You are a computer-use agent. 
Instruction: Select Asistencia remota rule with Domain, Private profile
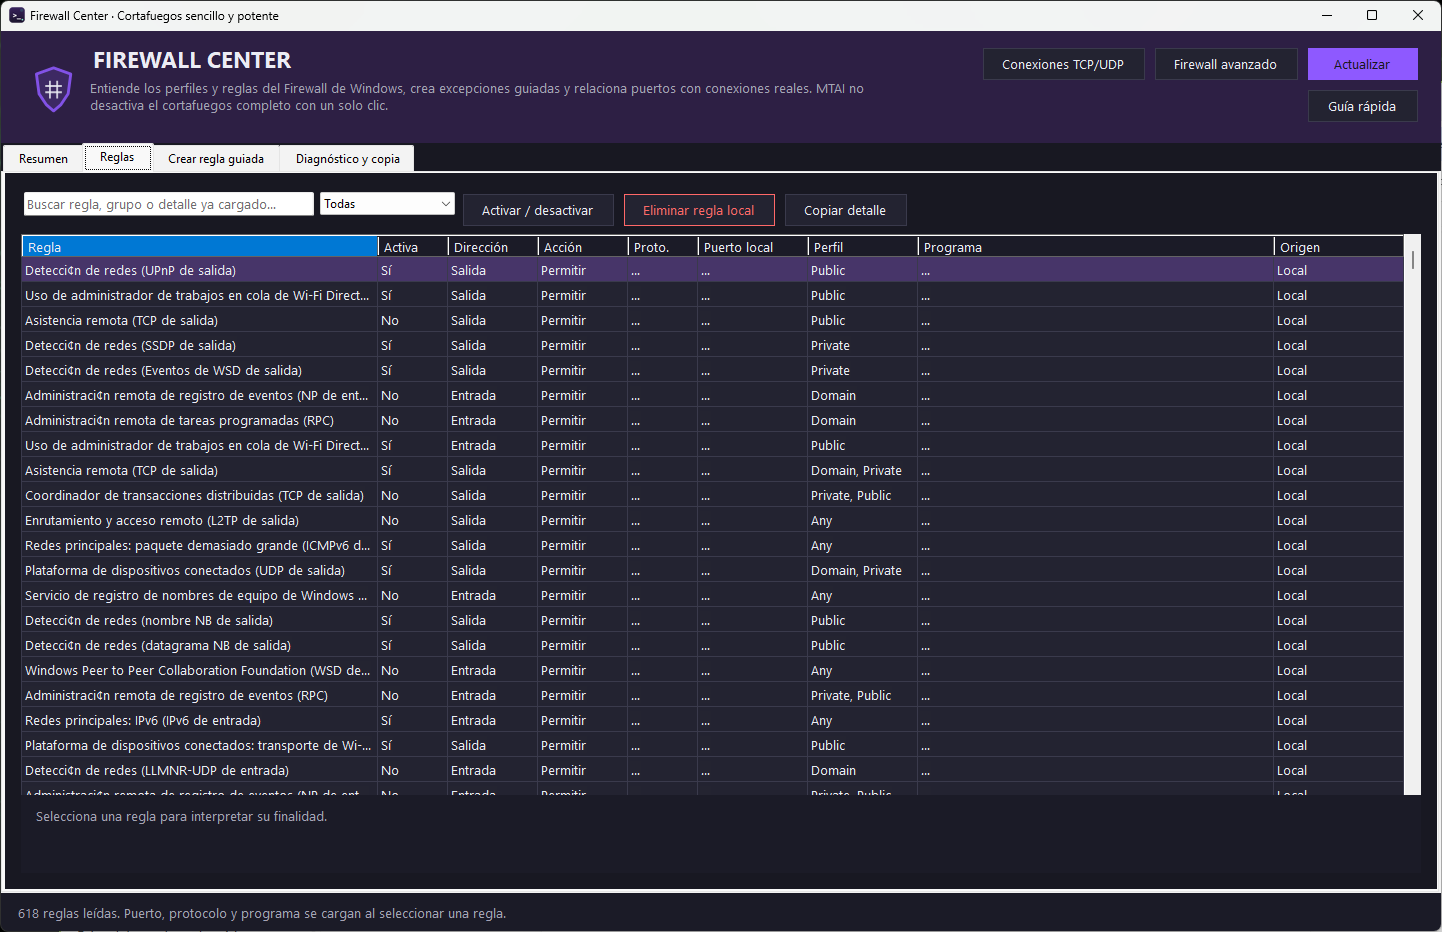point(712,470)
